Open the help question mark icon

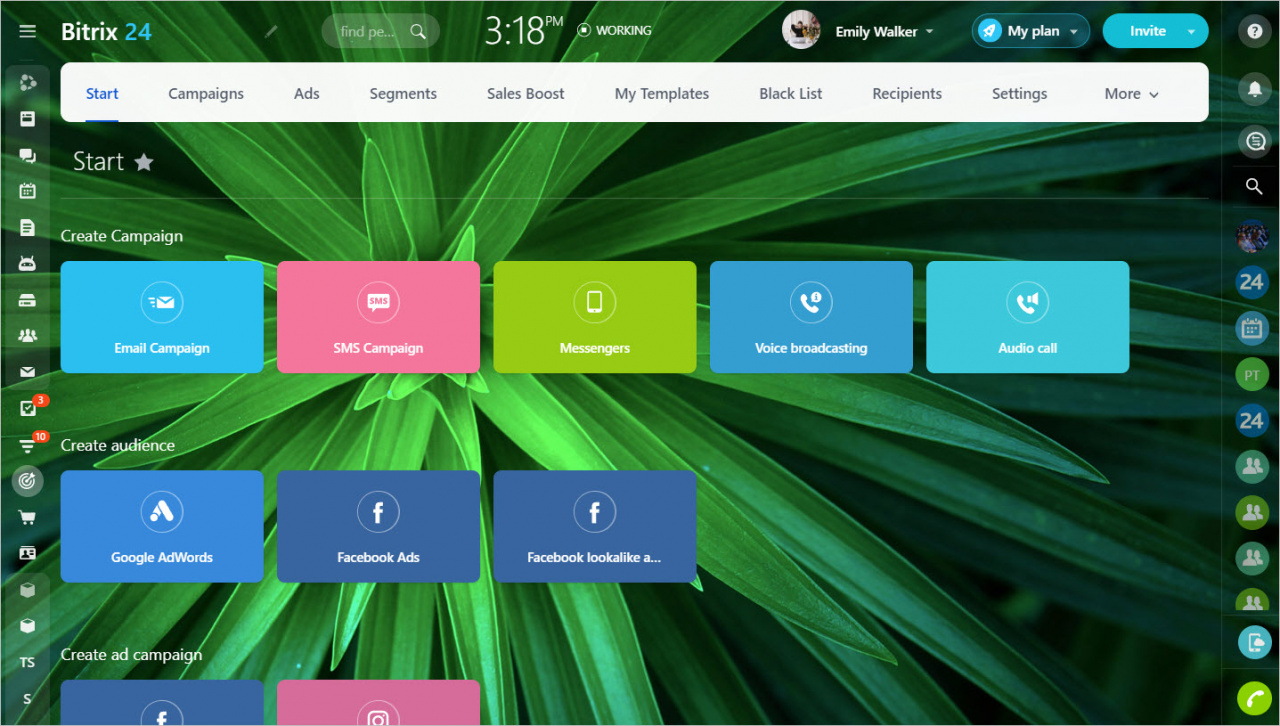[1254, 31]
